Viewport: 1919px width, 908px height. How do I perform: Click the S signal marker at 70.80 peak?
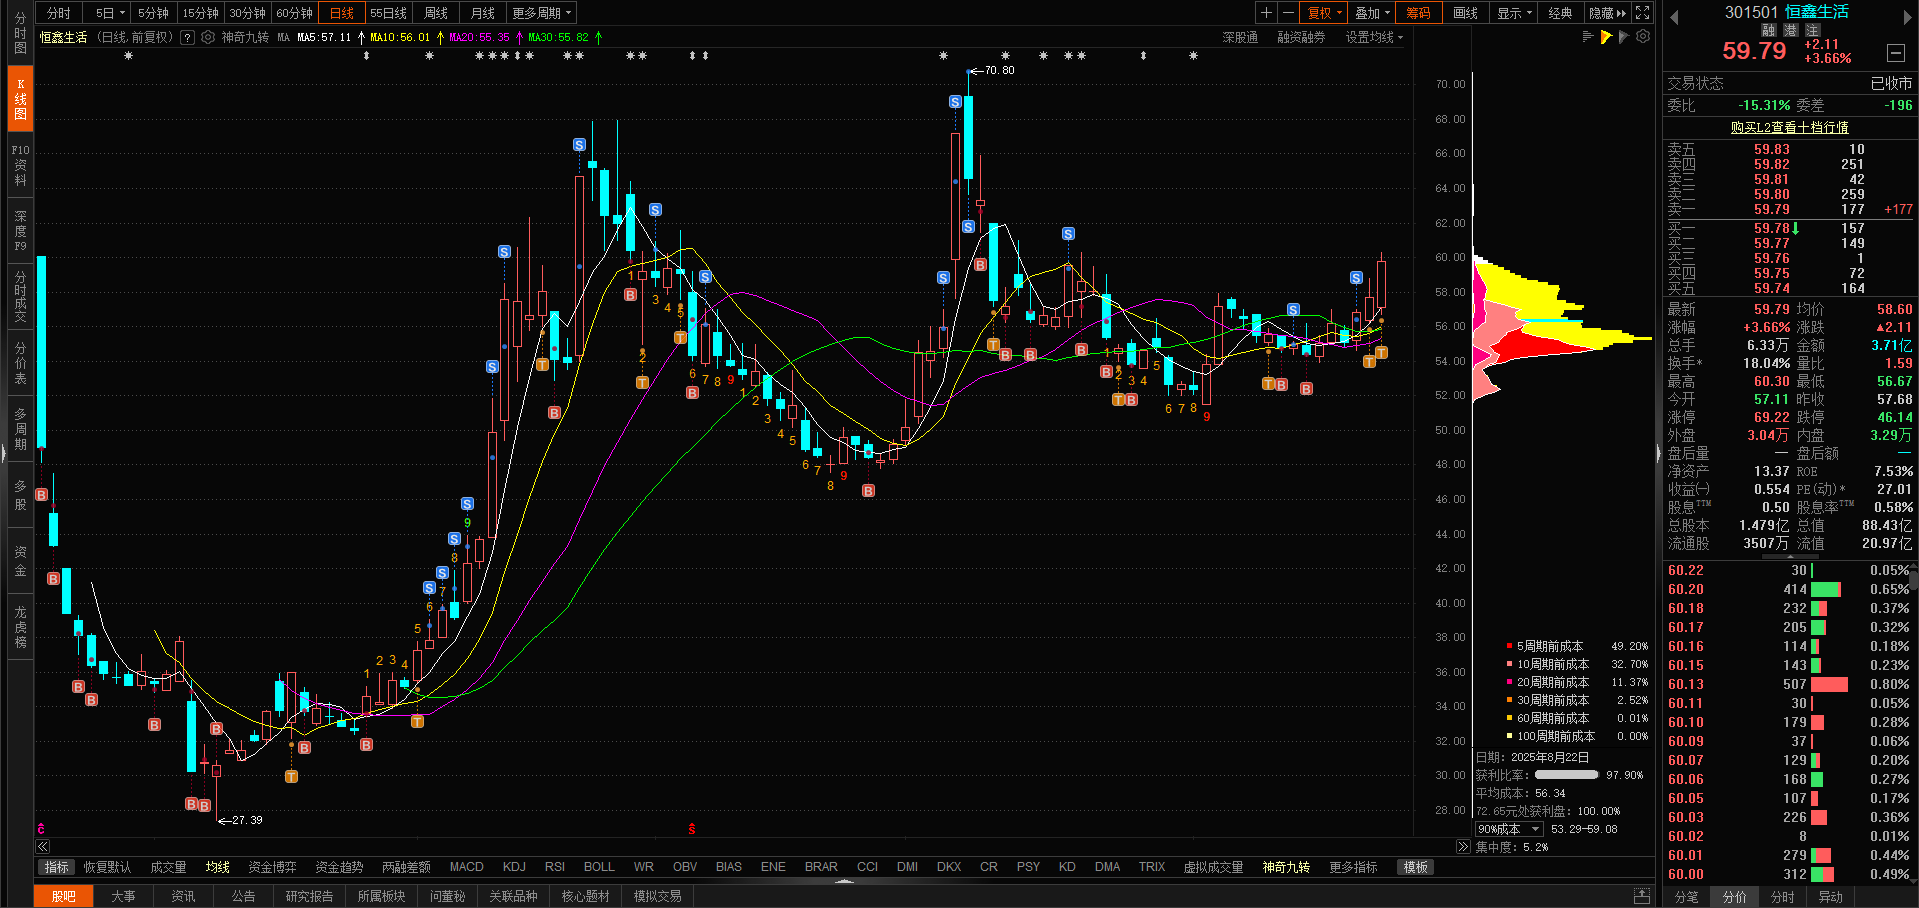point(955,102)
